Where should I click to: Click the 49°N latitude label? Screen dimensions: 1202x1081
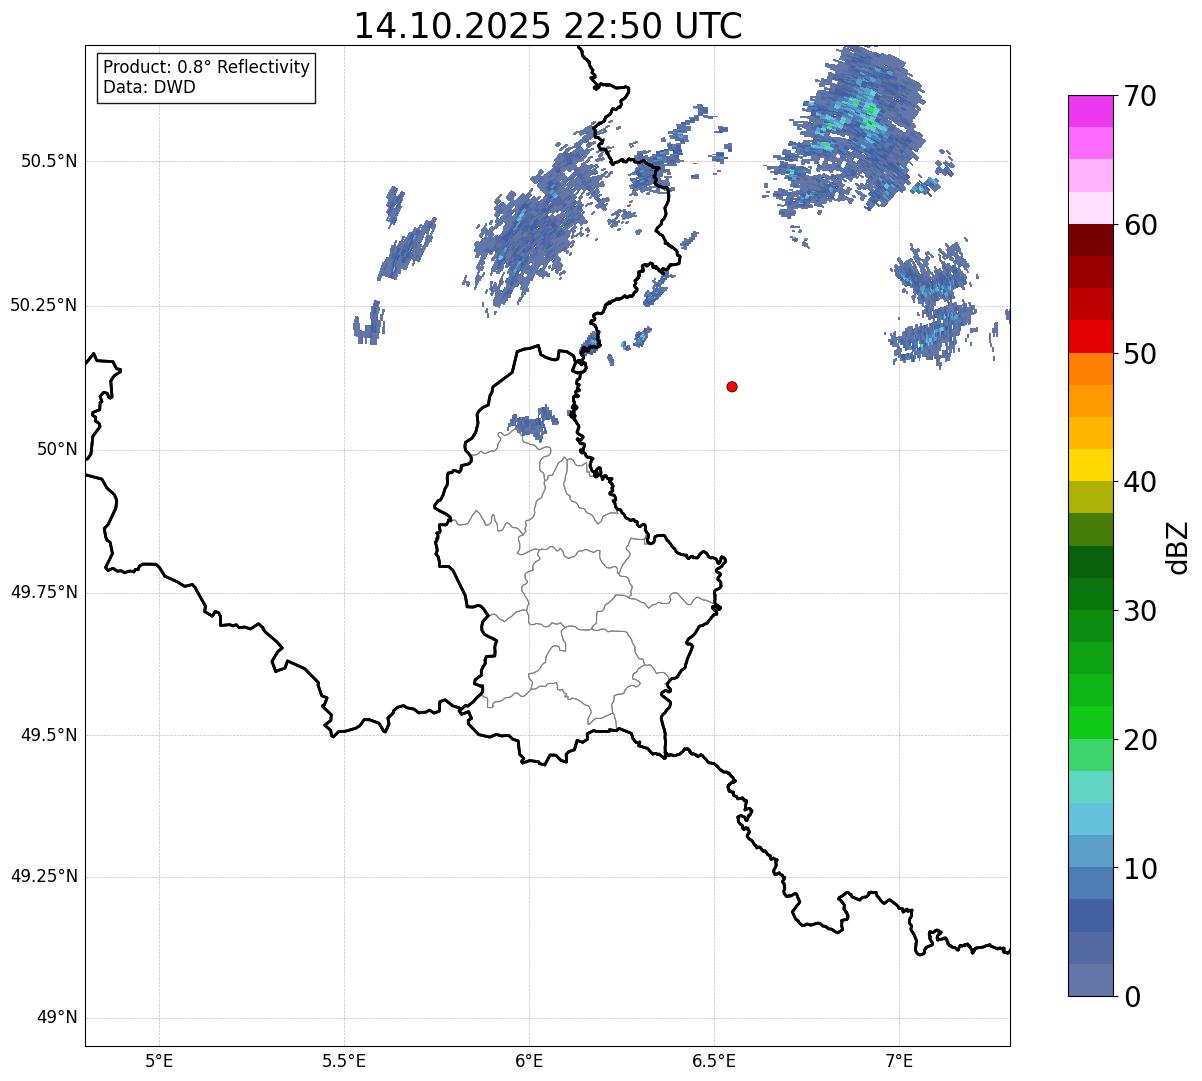[56, 1018]
